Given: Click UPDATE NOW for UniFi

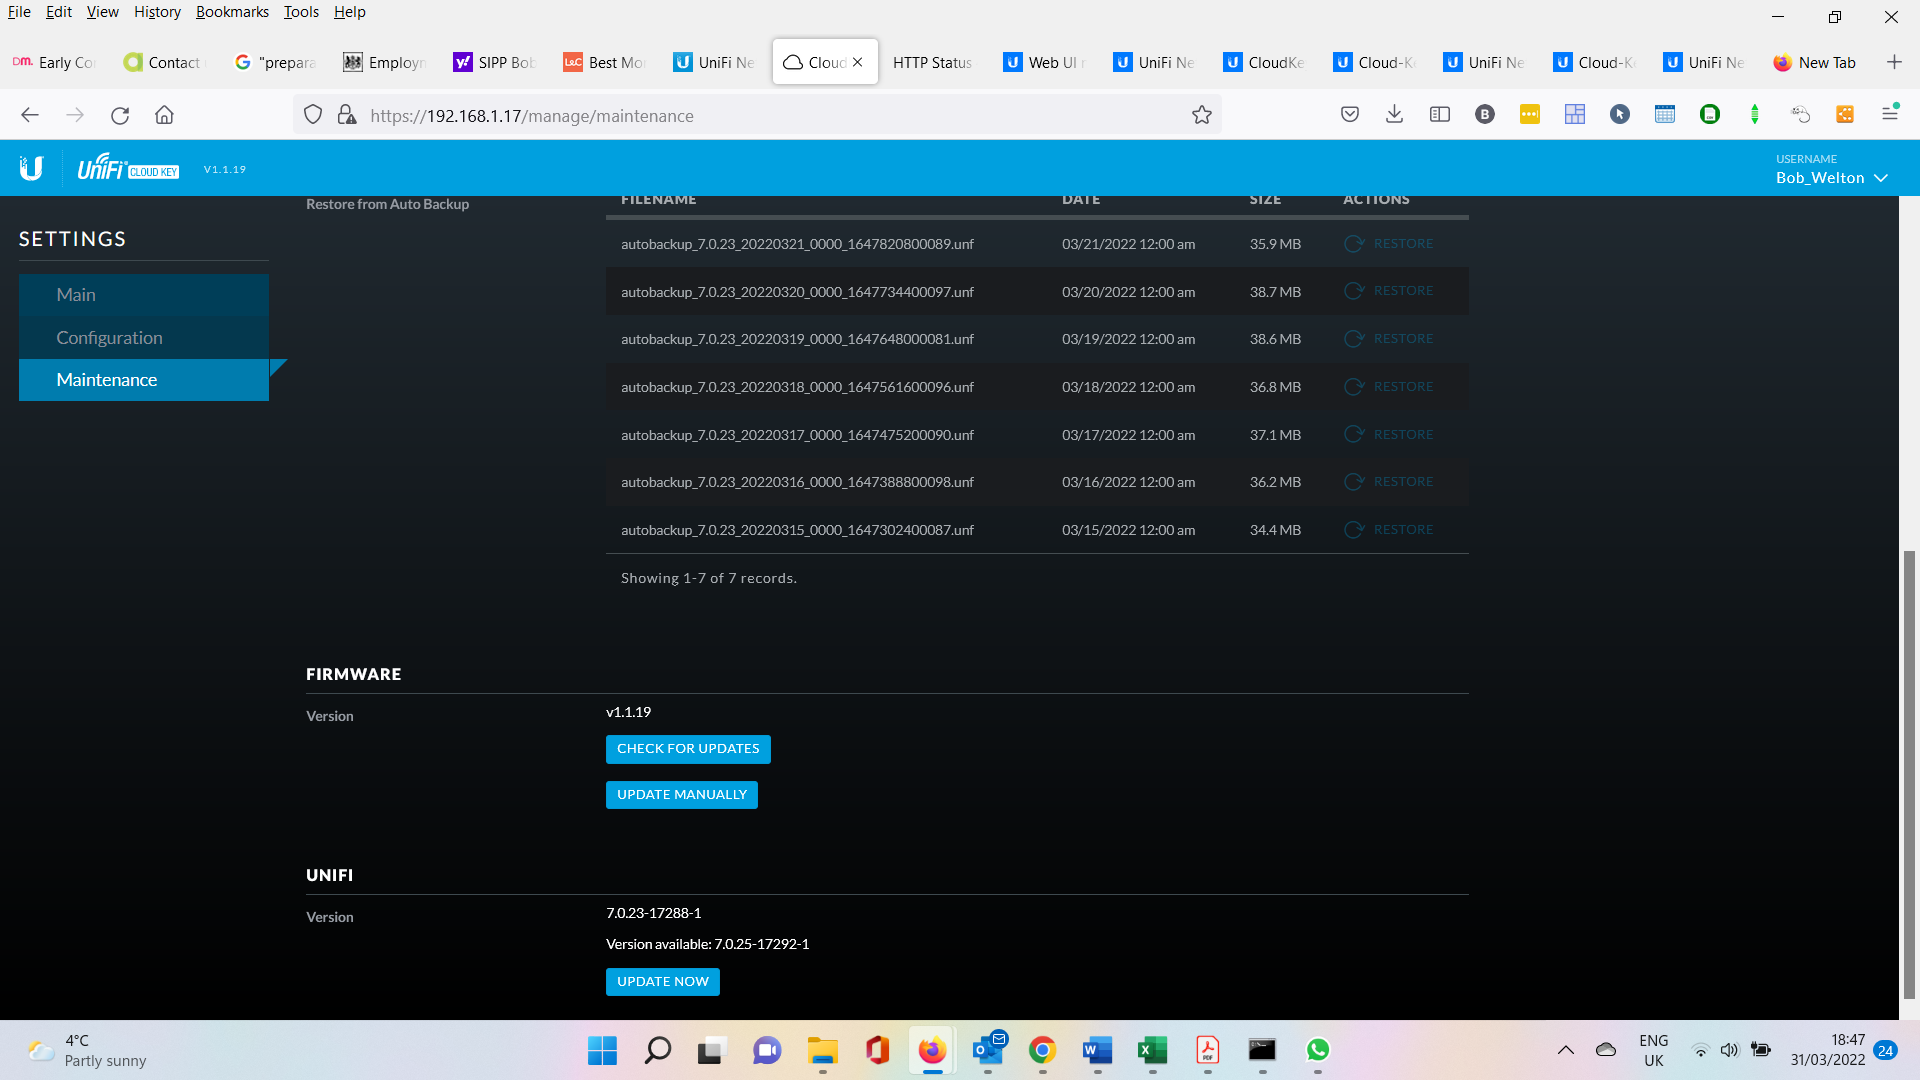Looking at the screenshot, I should (663, 982).
